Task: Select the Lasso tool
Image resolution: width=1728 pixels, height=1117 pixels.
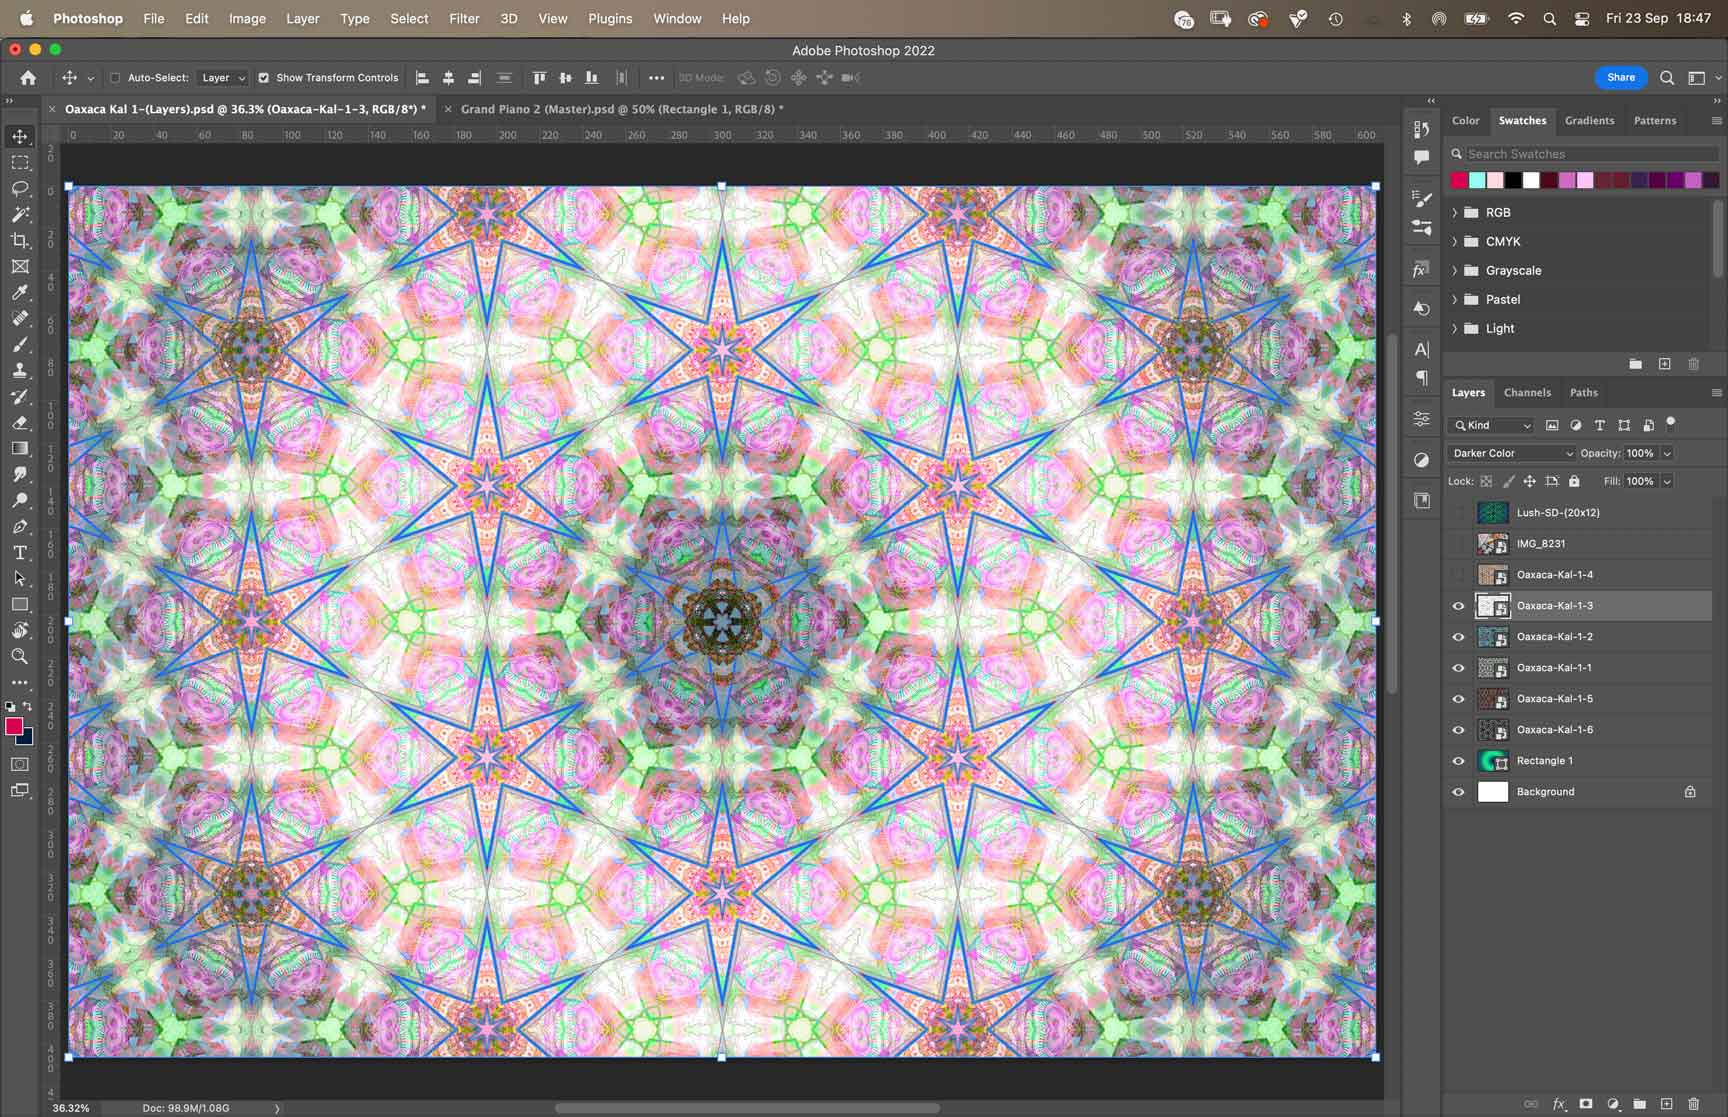Action: click(20, 188)
